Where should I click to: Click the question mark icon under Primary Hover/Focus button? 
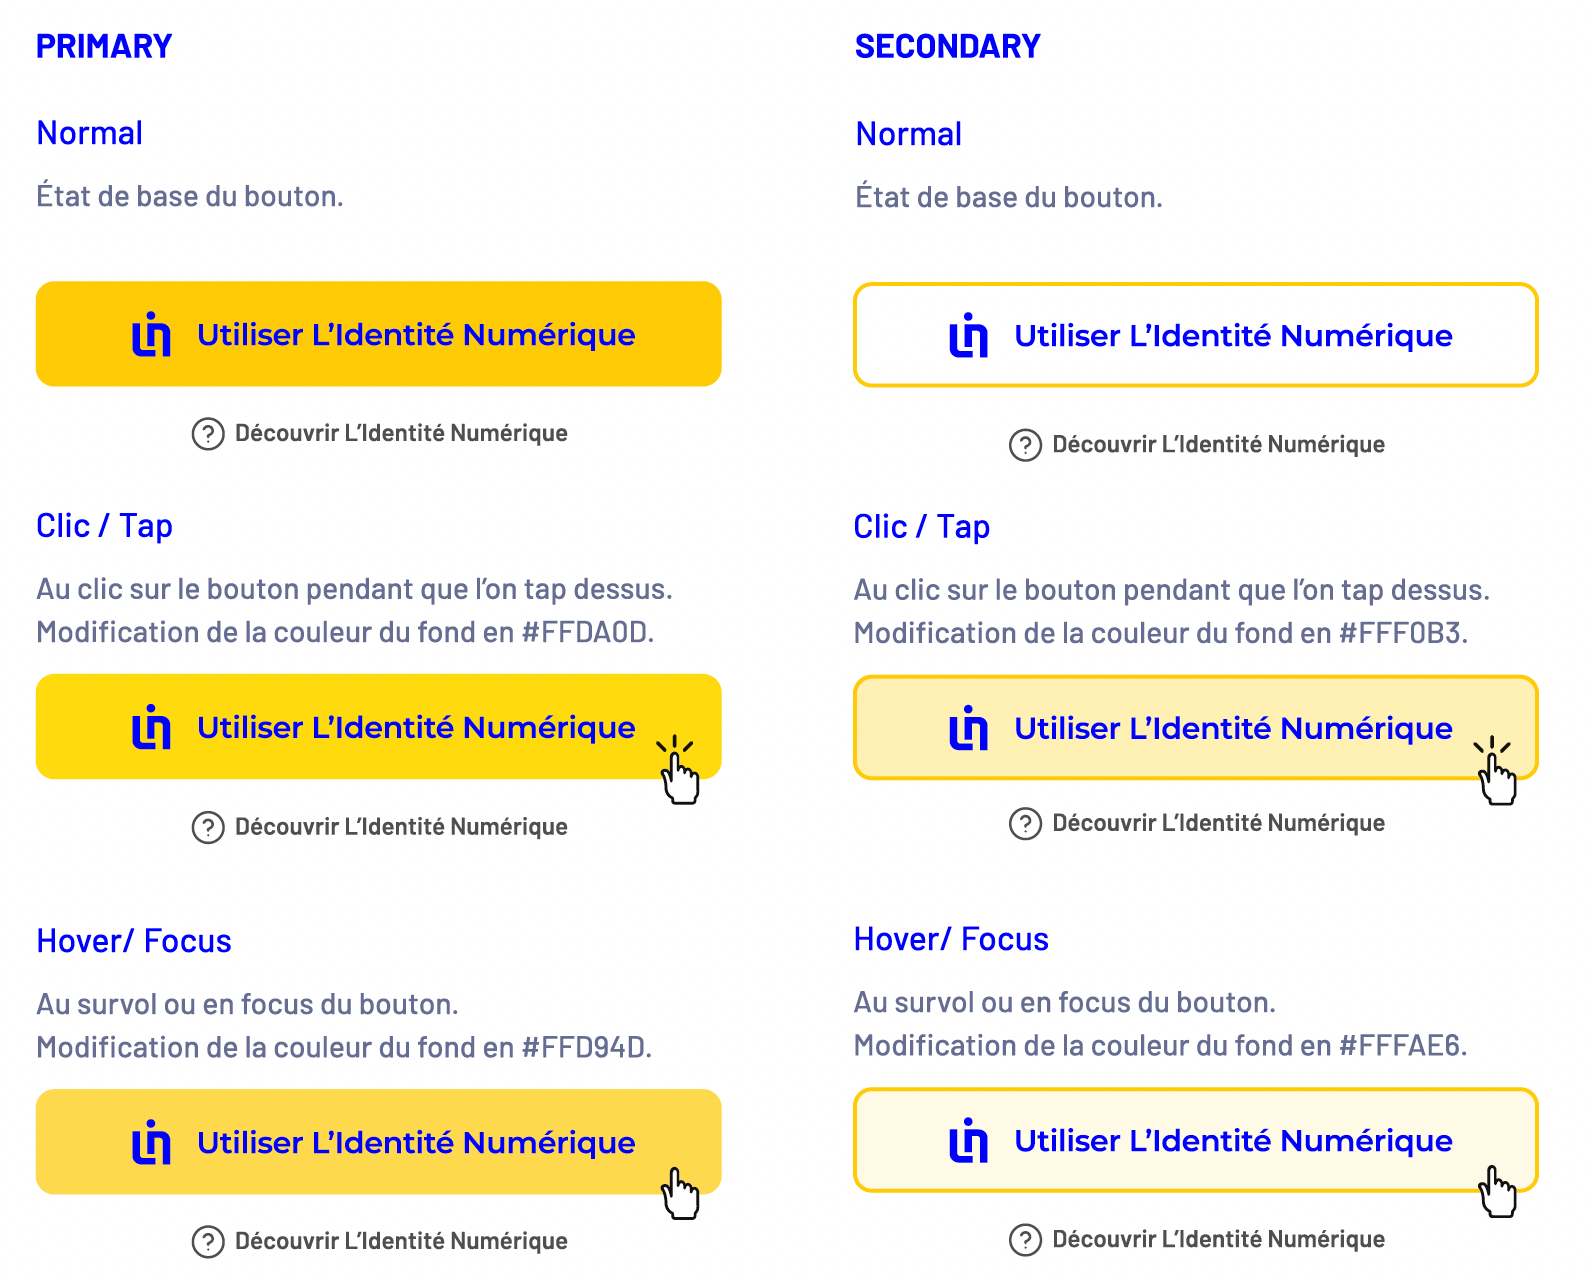(208, 1242)
